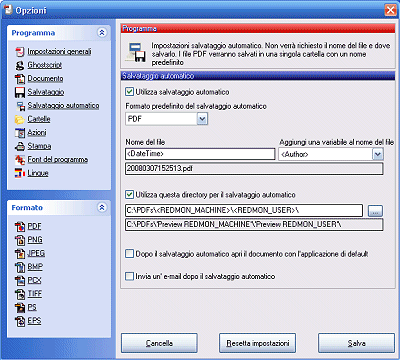Open PDF format options
The width and height of the screenshot is (400, 360).
pyautogui.click(x=34, y=226)
